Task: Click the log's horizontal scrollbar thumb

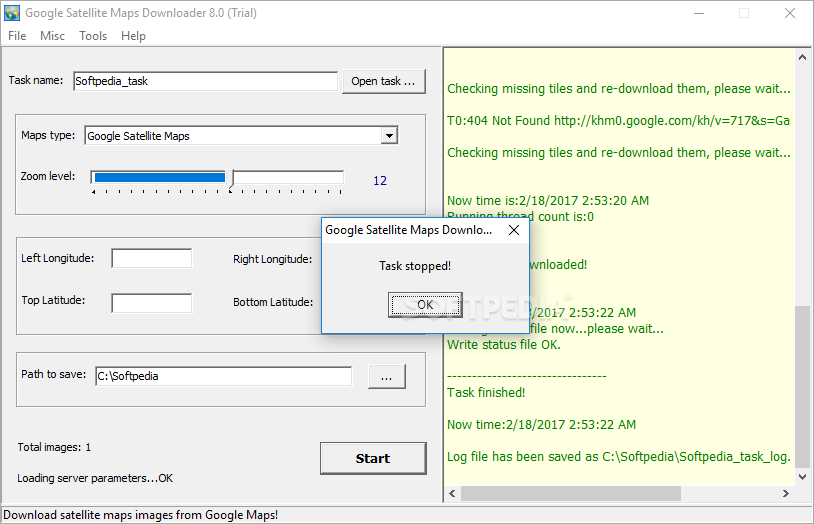Action: point(571,493)
